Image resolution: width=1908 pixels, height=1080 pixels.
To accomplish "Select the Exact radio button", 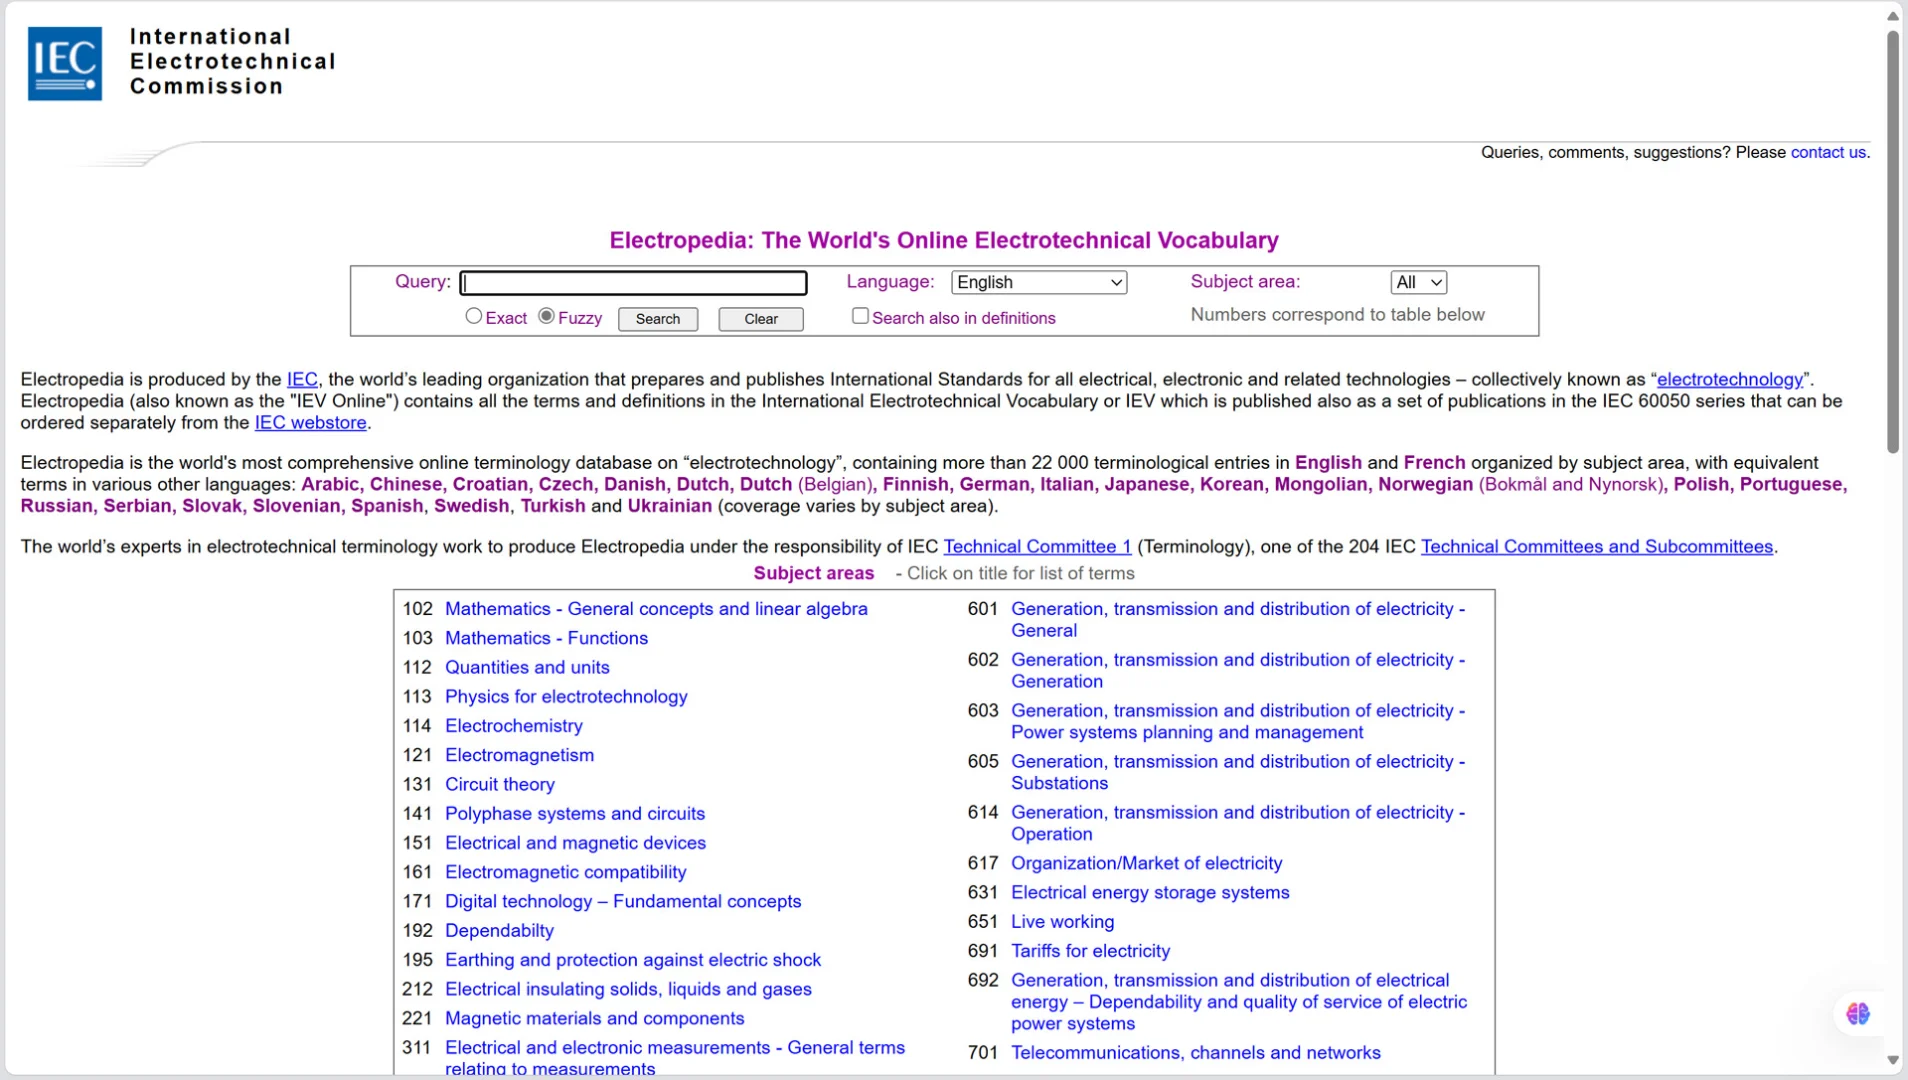I will click(x=474, y=316).
